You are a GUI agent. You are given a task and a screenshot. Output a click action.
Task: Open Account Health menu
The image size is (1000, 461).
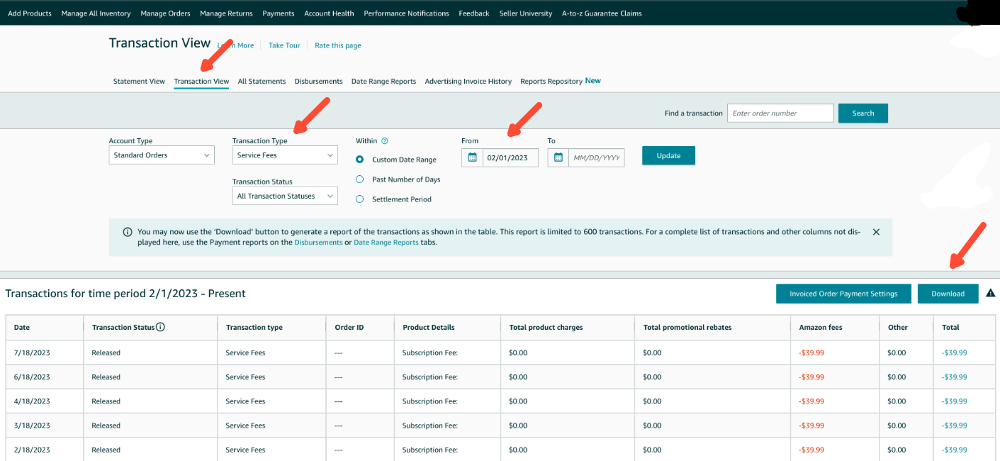(329, 13)
